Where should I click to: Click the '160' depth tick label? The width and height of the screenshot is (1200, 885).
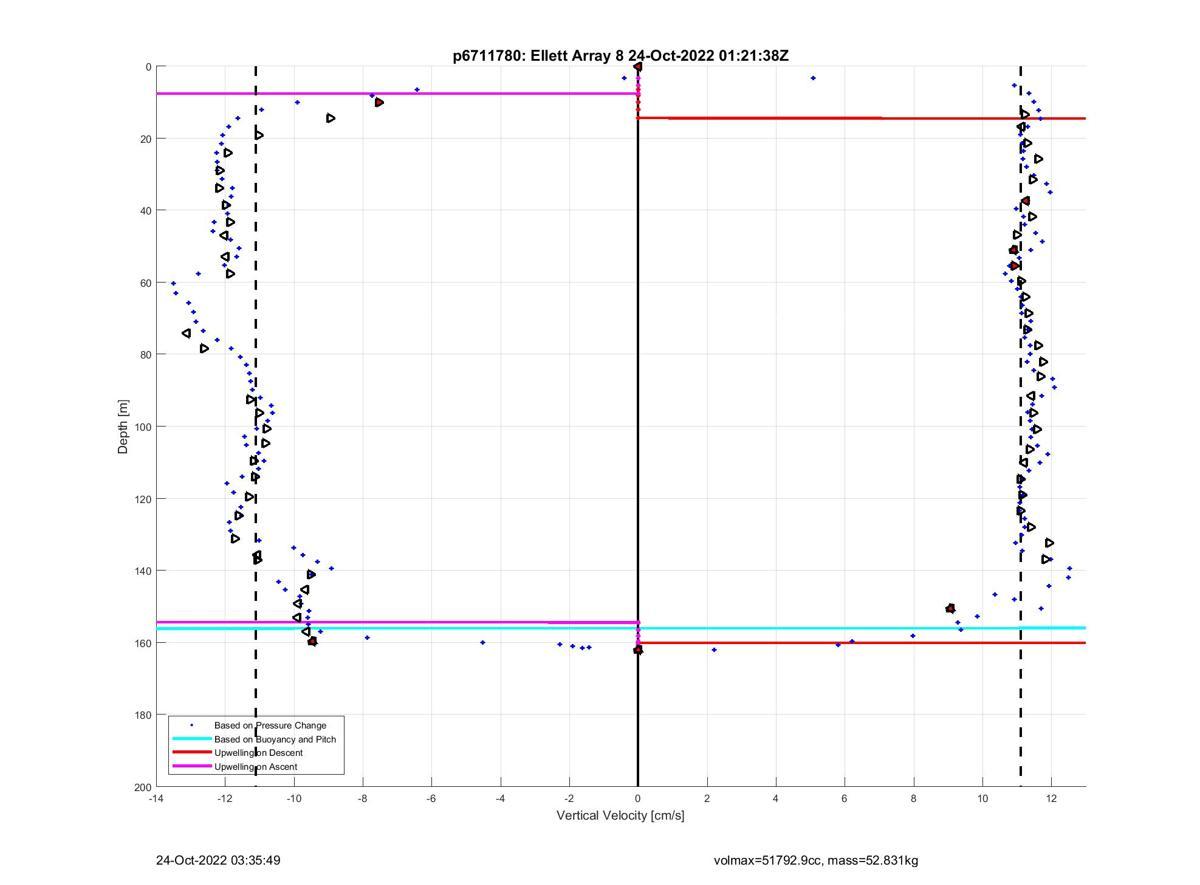(x=142, y=643)
